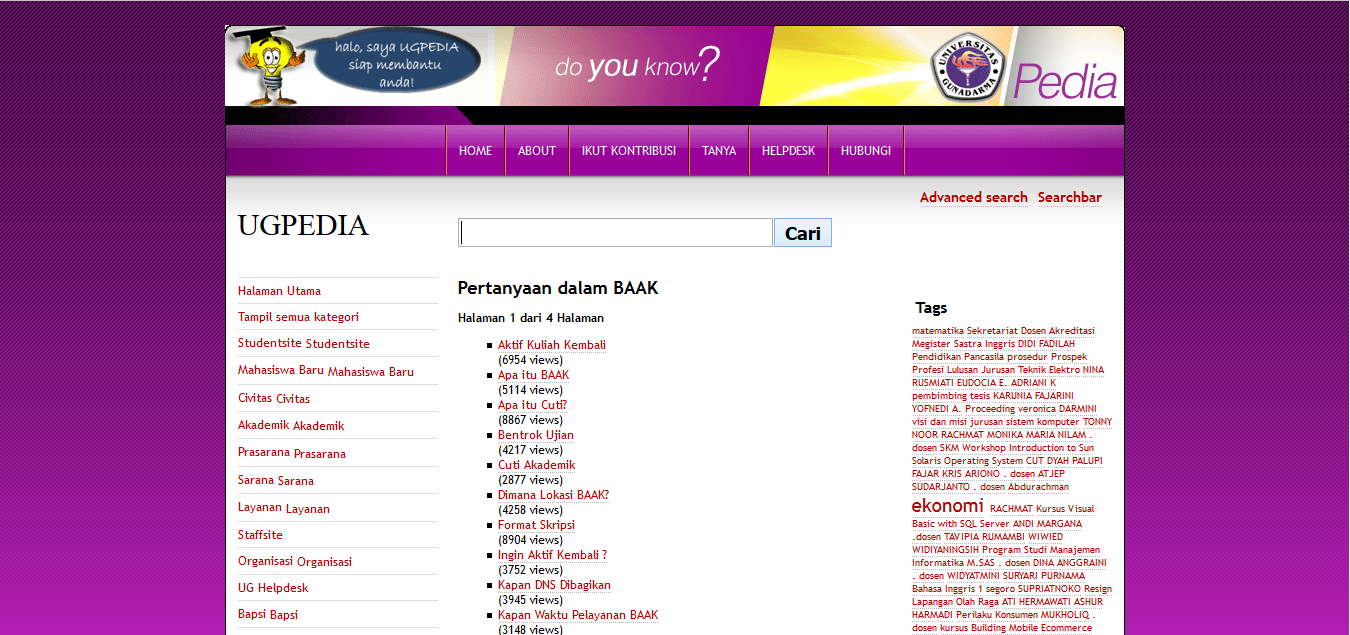Select the 'Sastra Inggris' tag

(x=985, y=344)
